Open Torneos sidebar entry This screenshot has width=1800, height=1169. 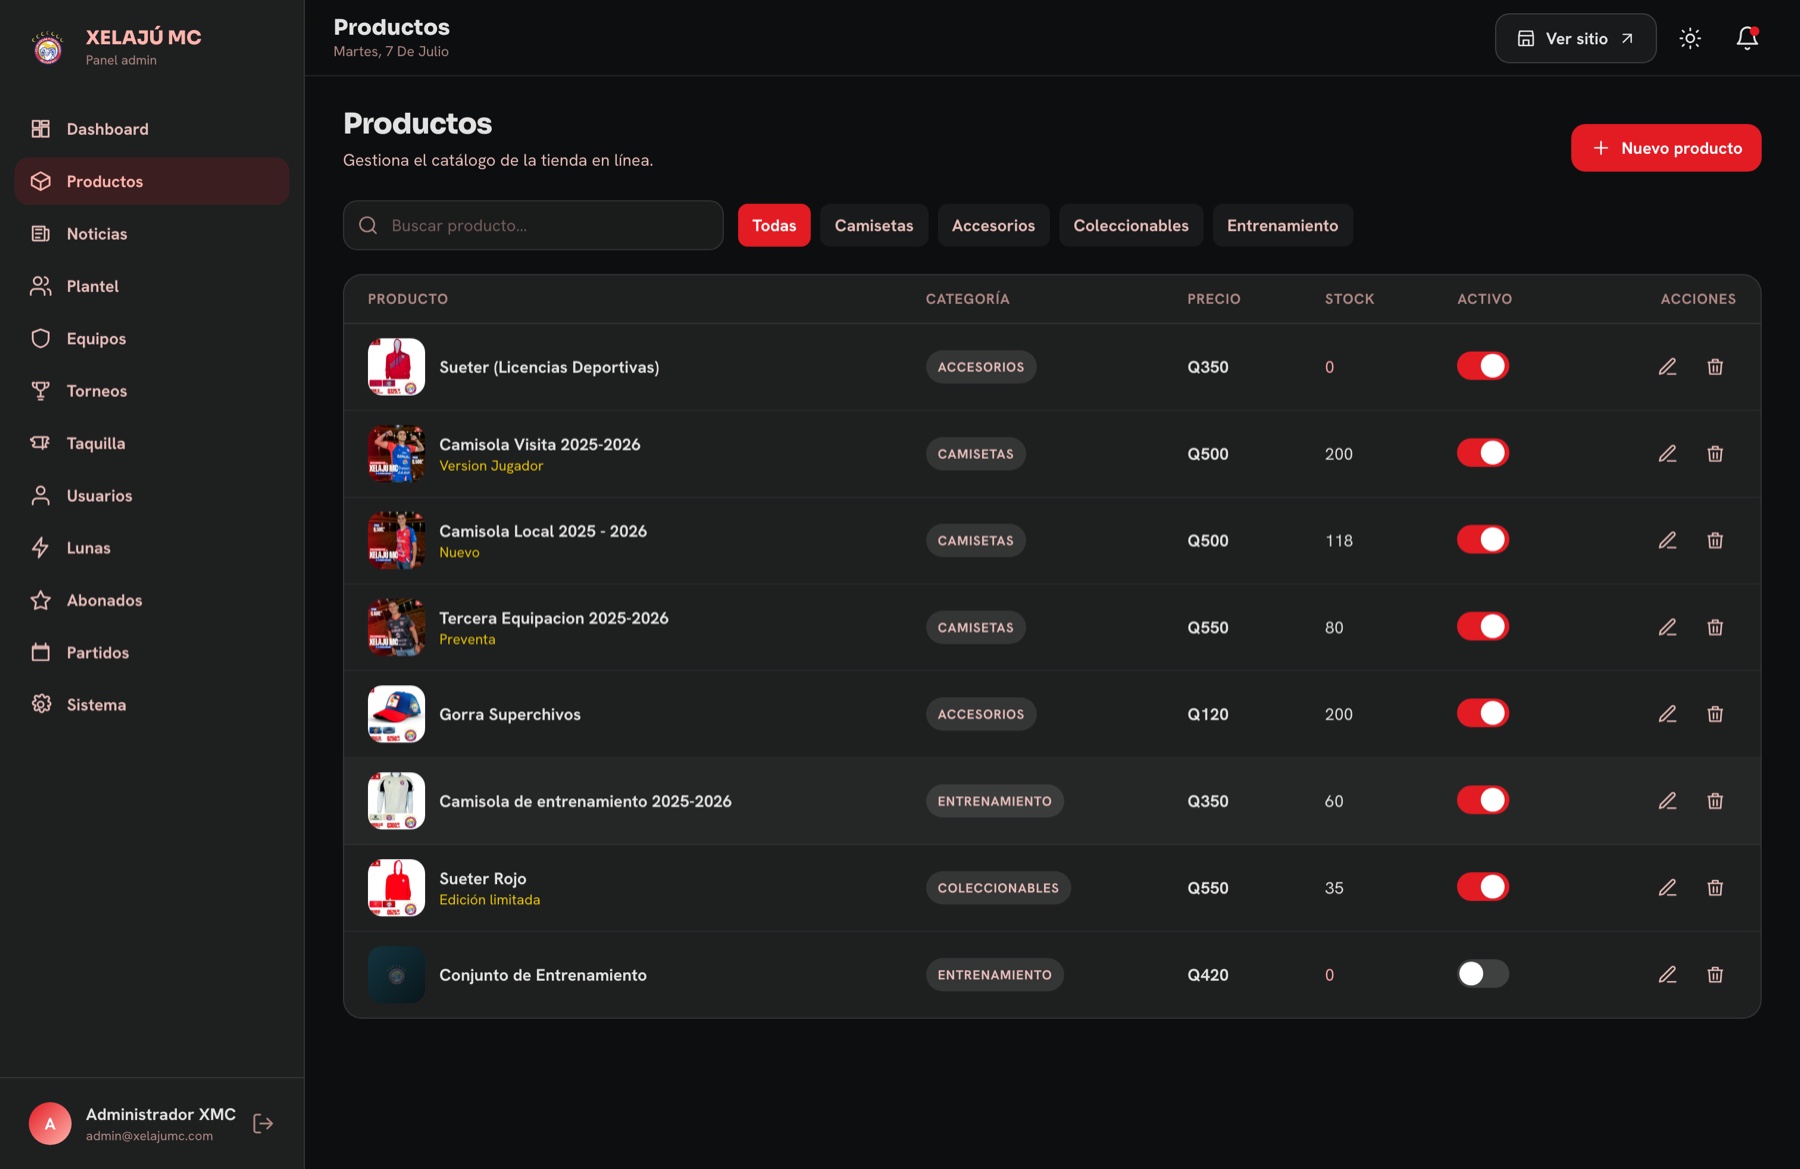(152, 391)
